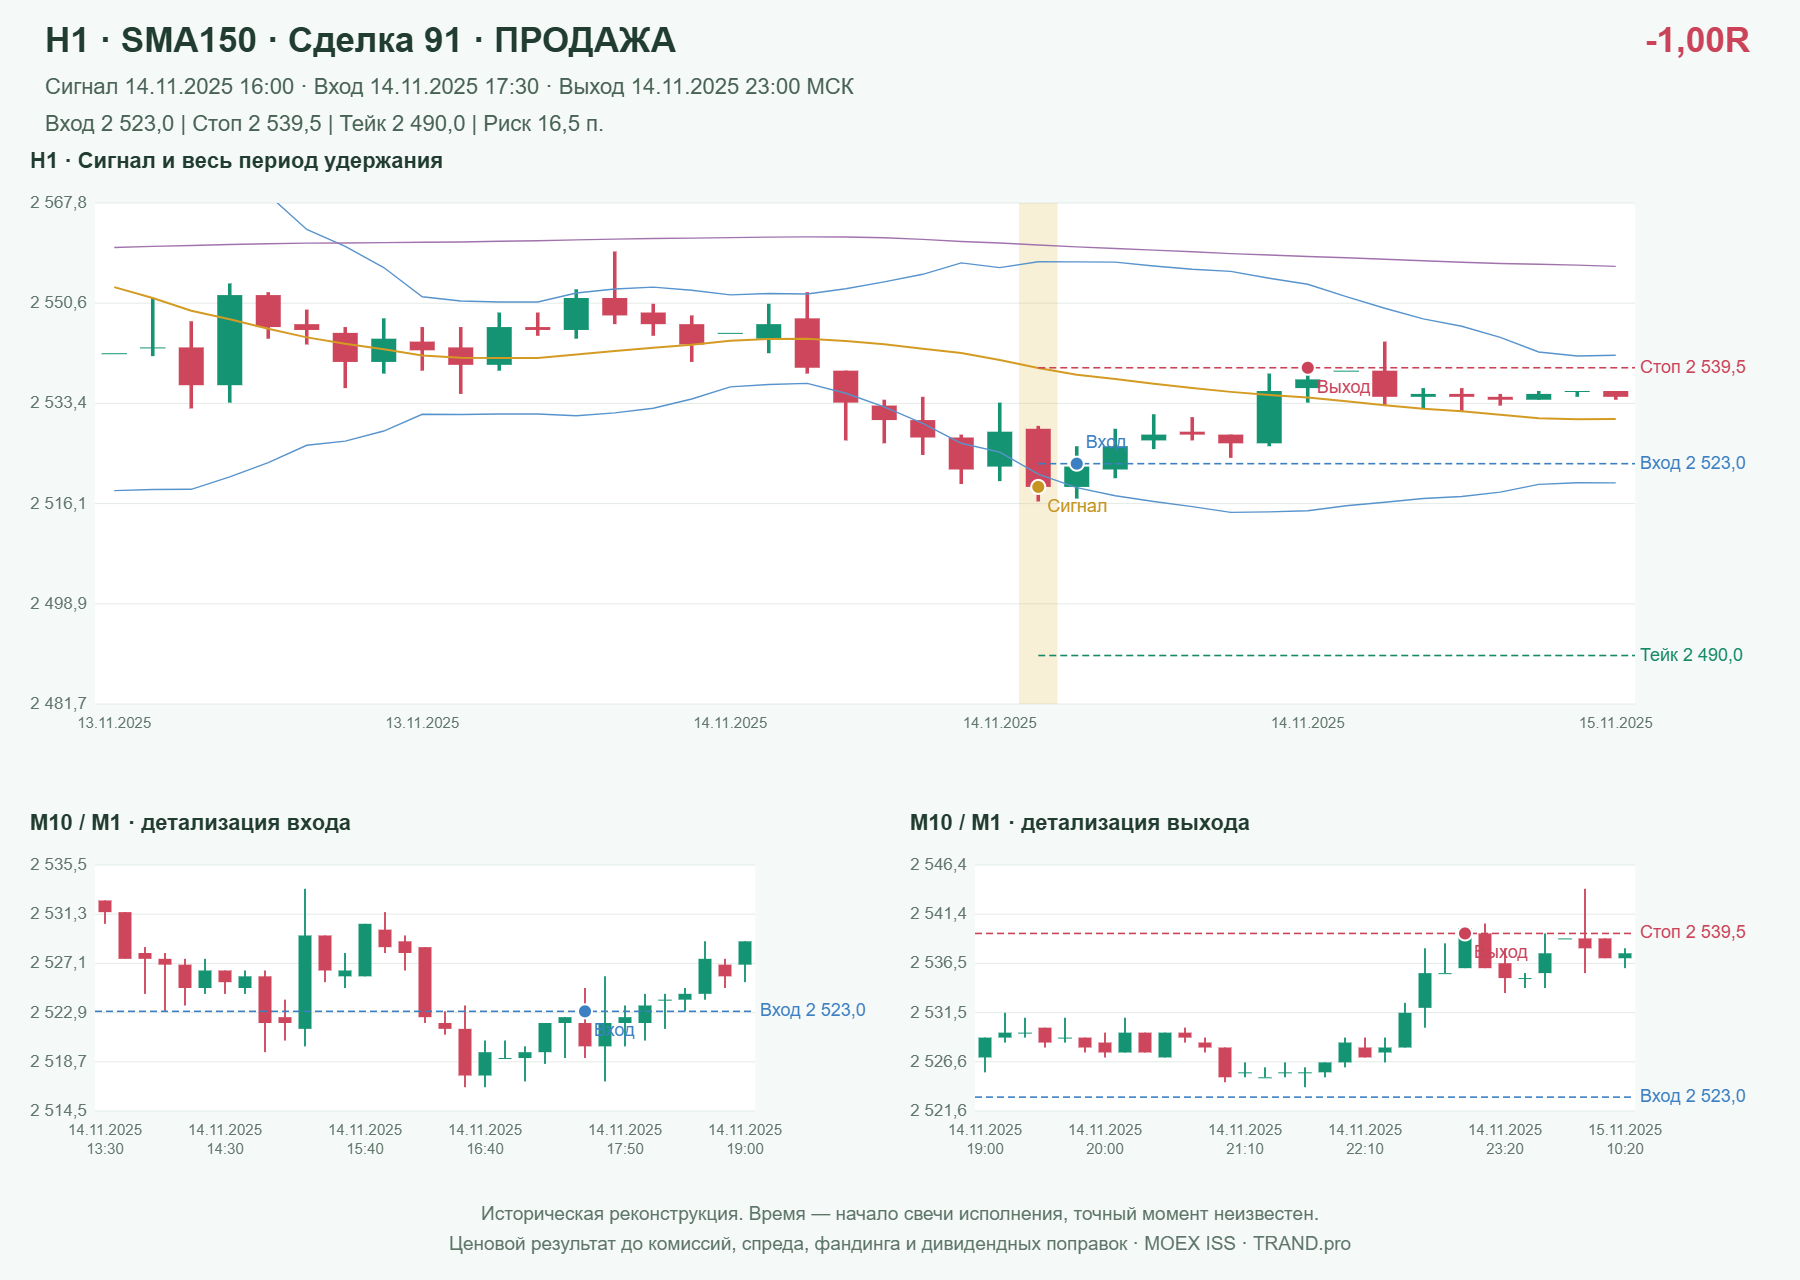Click the 17:50 time label in entry chart
Image resolution: width=1800 pixels, height=1280 pixels.
[x=625, y=1149]
